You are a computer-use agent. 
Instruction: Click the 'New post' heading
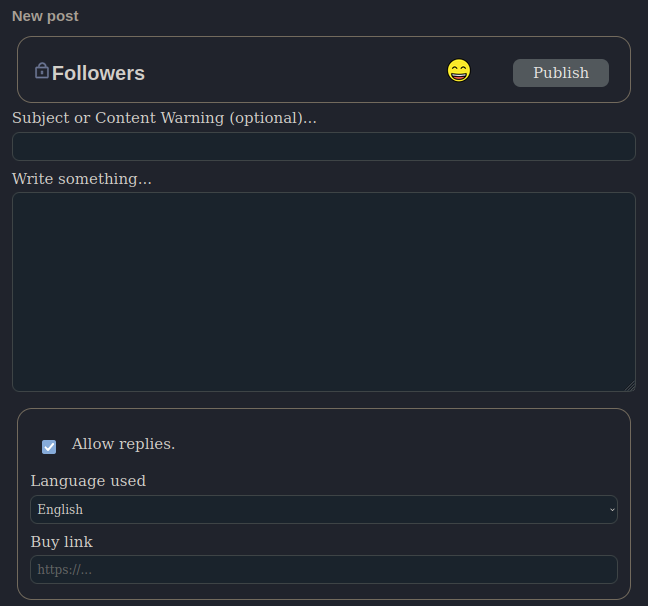45,16
